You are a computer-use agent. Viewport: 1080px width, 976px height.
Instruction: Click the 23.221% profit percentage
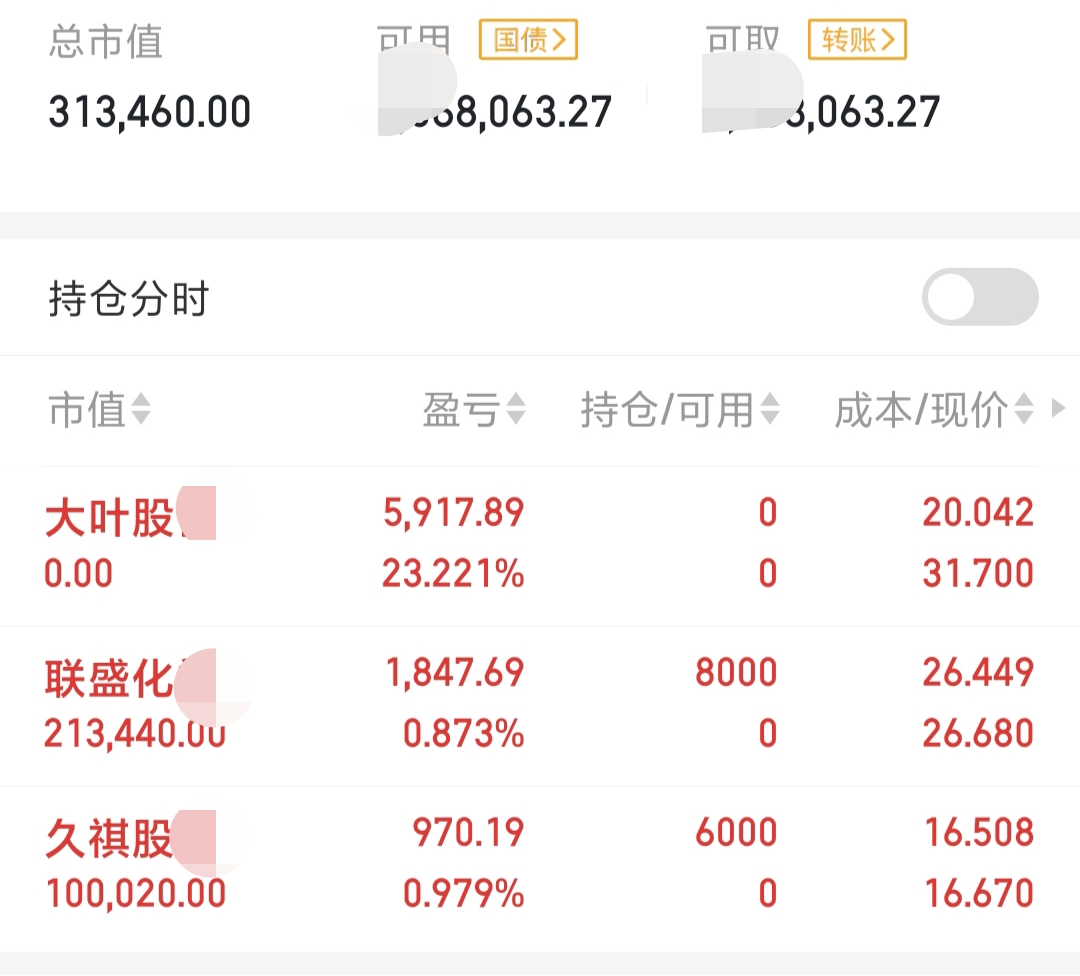tap(453, 573)
